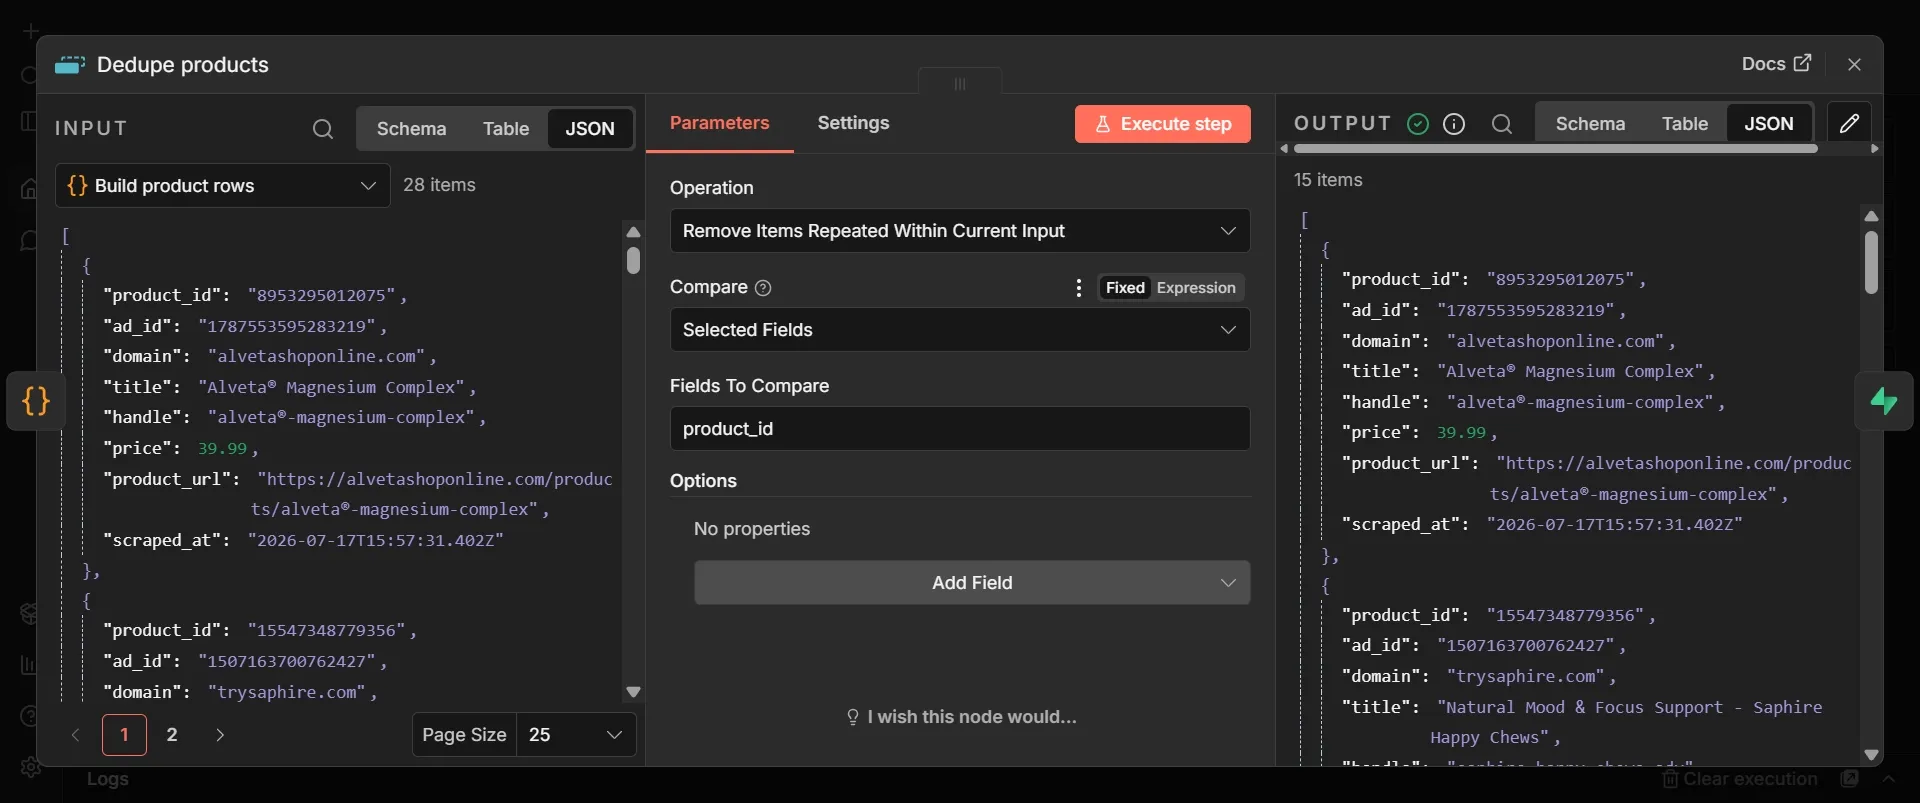1920x803 pixels.
Task: Run the Execute step button
Action: tap(1163, 124)
